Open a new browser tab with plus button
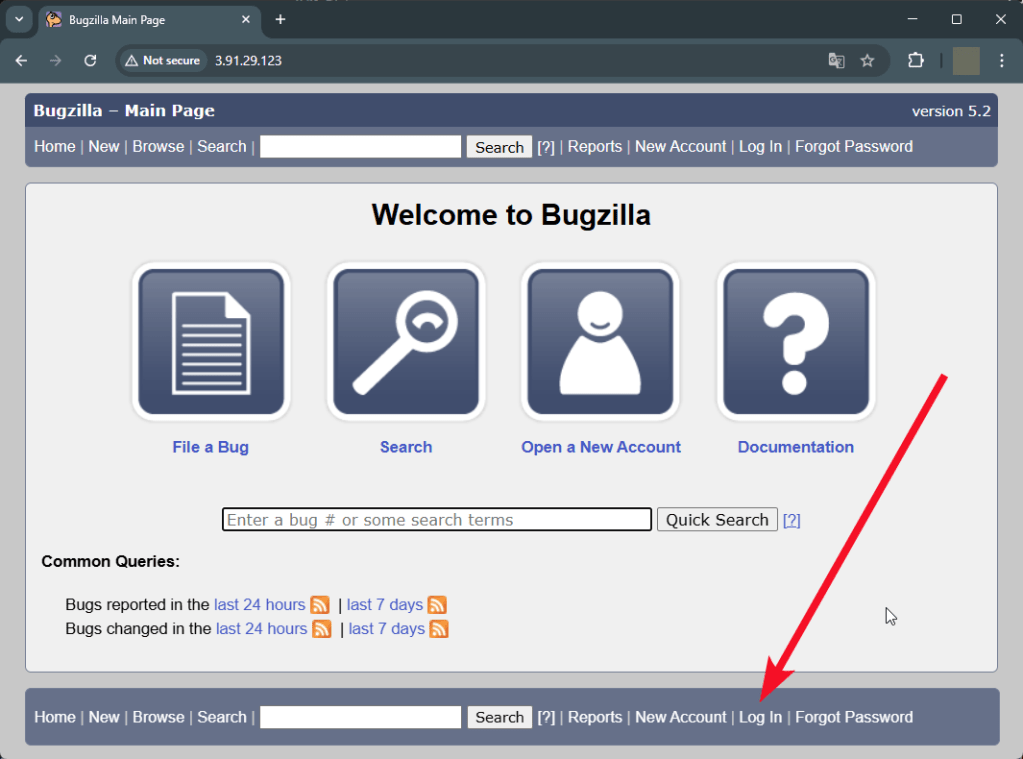 [280, 20]
